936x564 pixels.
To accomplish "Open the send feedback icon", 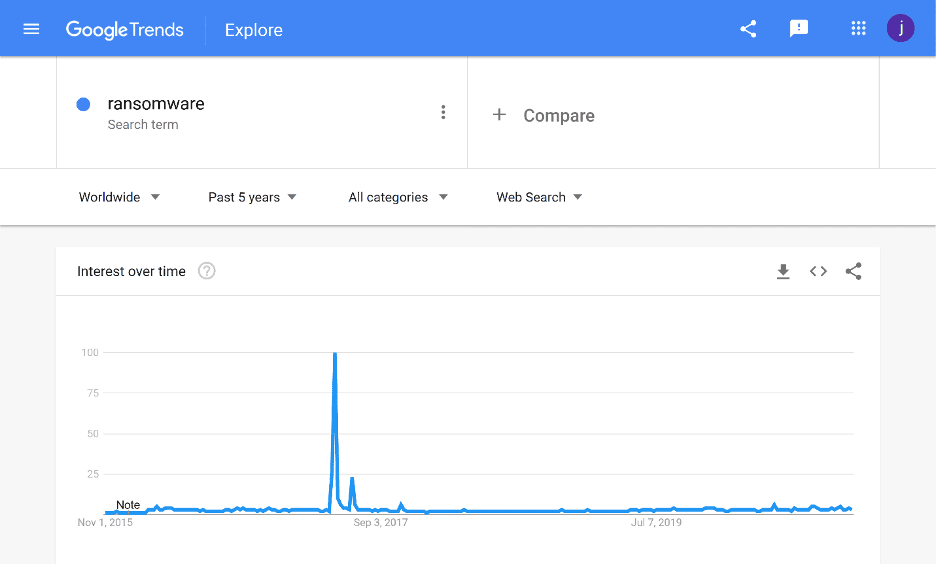I will tap(798, 29).
